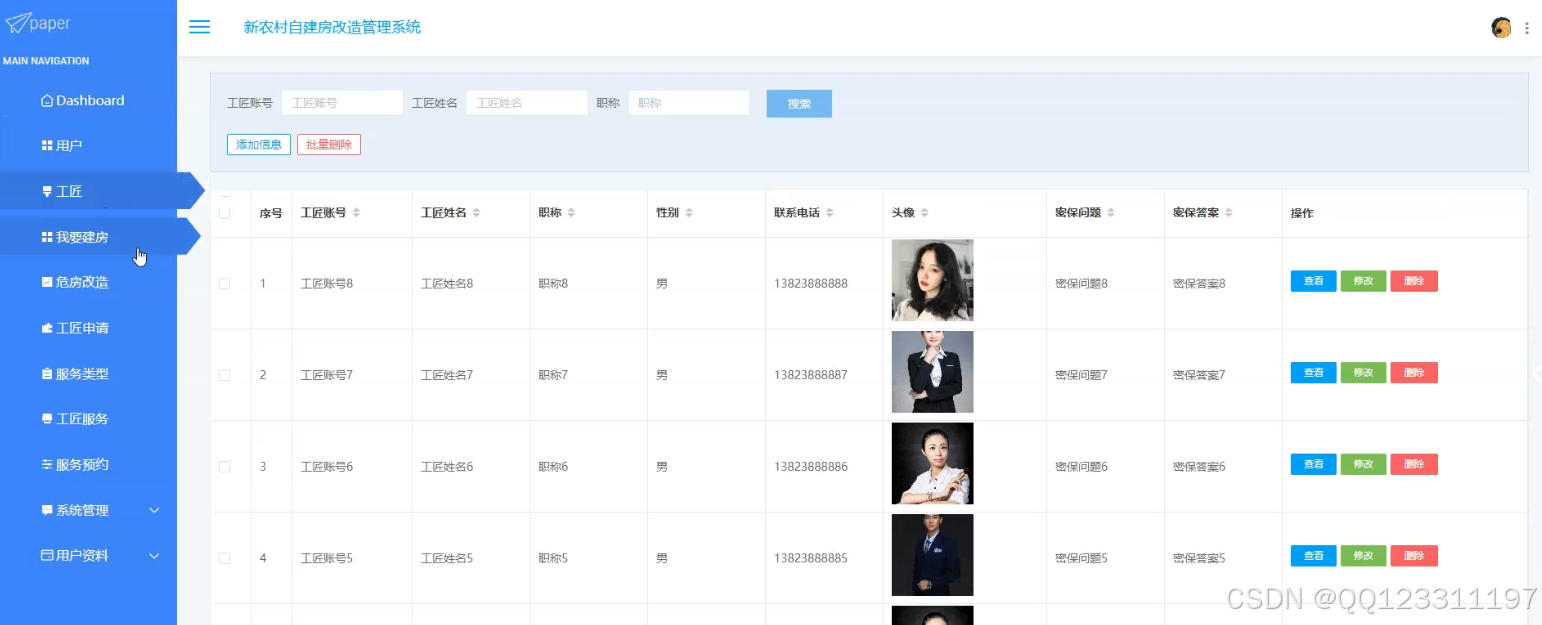Click the icon beside 工匠 menu

[x=46, y=191]
